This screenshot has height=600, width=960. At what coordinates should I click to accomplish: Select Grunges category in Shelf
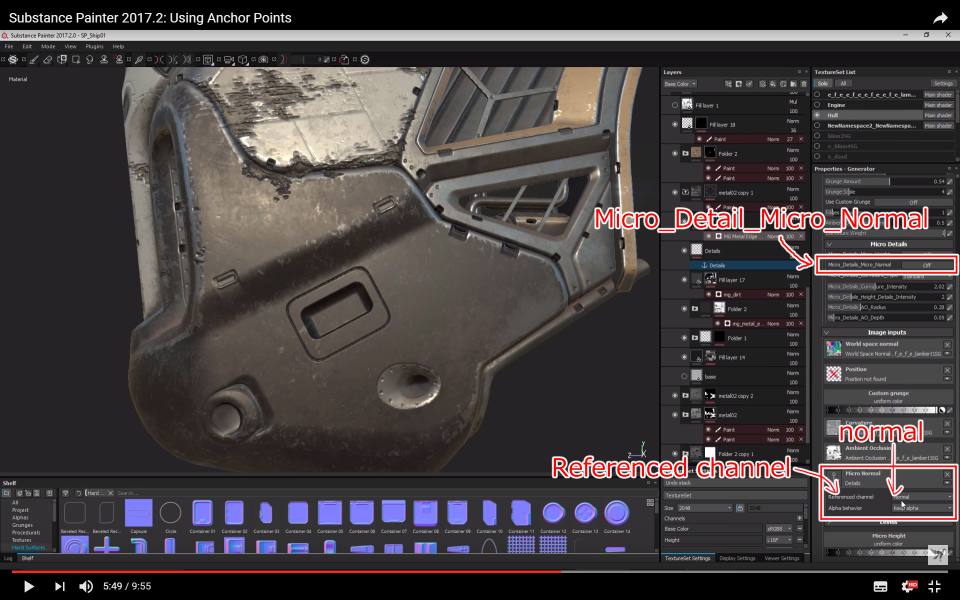click(22, 525)
